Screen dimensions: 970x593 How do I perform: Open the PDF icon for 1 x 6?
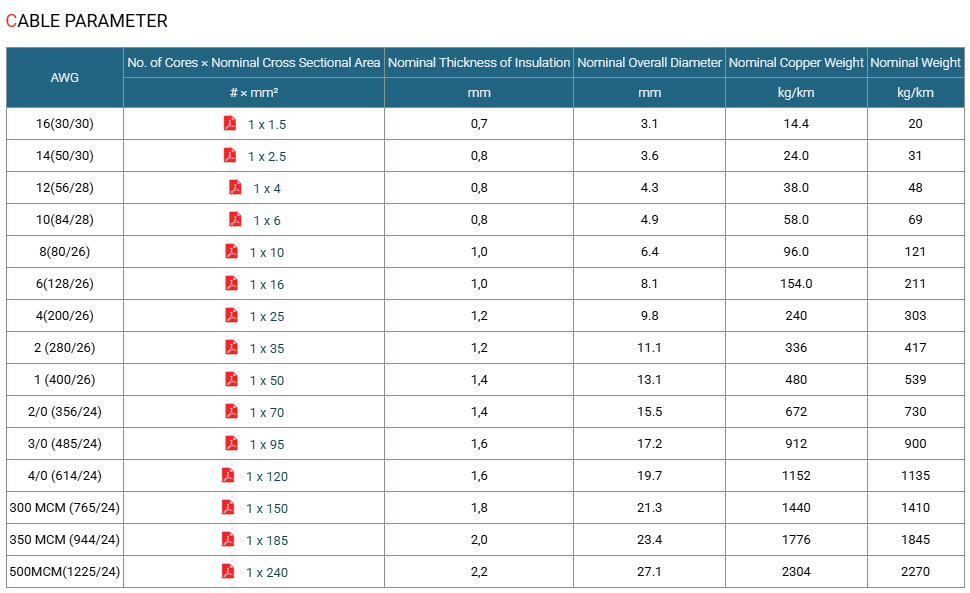235,219
